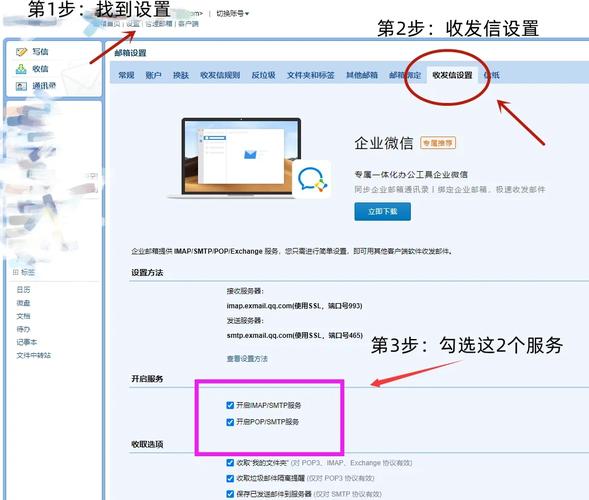Image resolution: width=589 pixels, height=500 pixels.
Task: Open the 查看设置方法 link
Action: click(247, 359)
